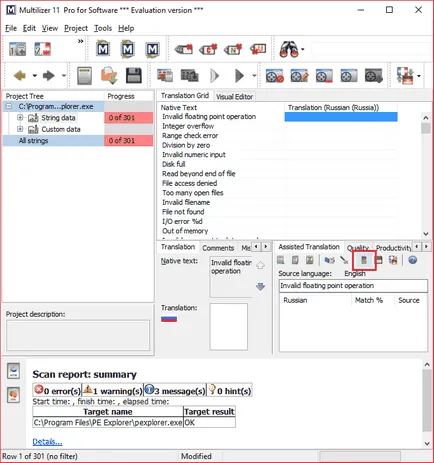Expand the Custom data tree node
Viewport: 434px width, 463px height.
[x=20, y=129]
